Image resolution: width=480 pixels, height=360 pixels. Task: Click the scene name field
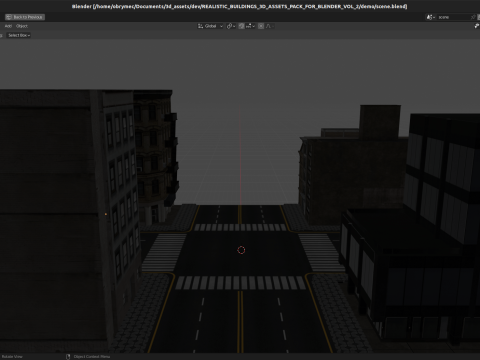pyautogui.click(x=453, y=17)
